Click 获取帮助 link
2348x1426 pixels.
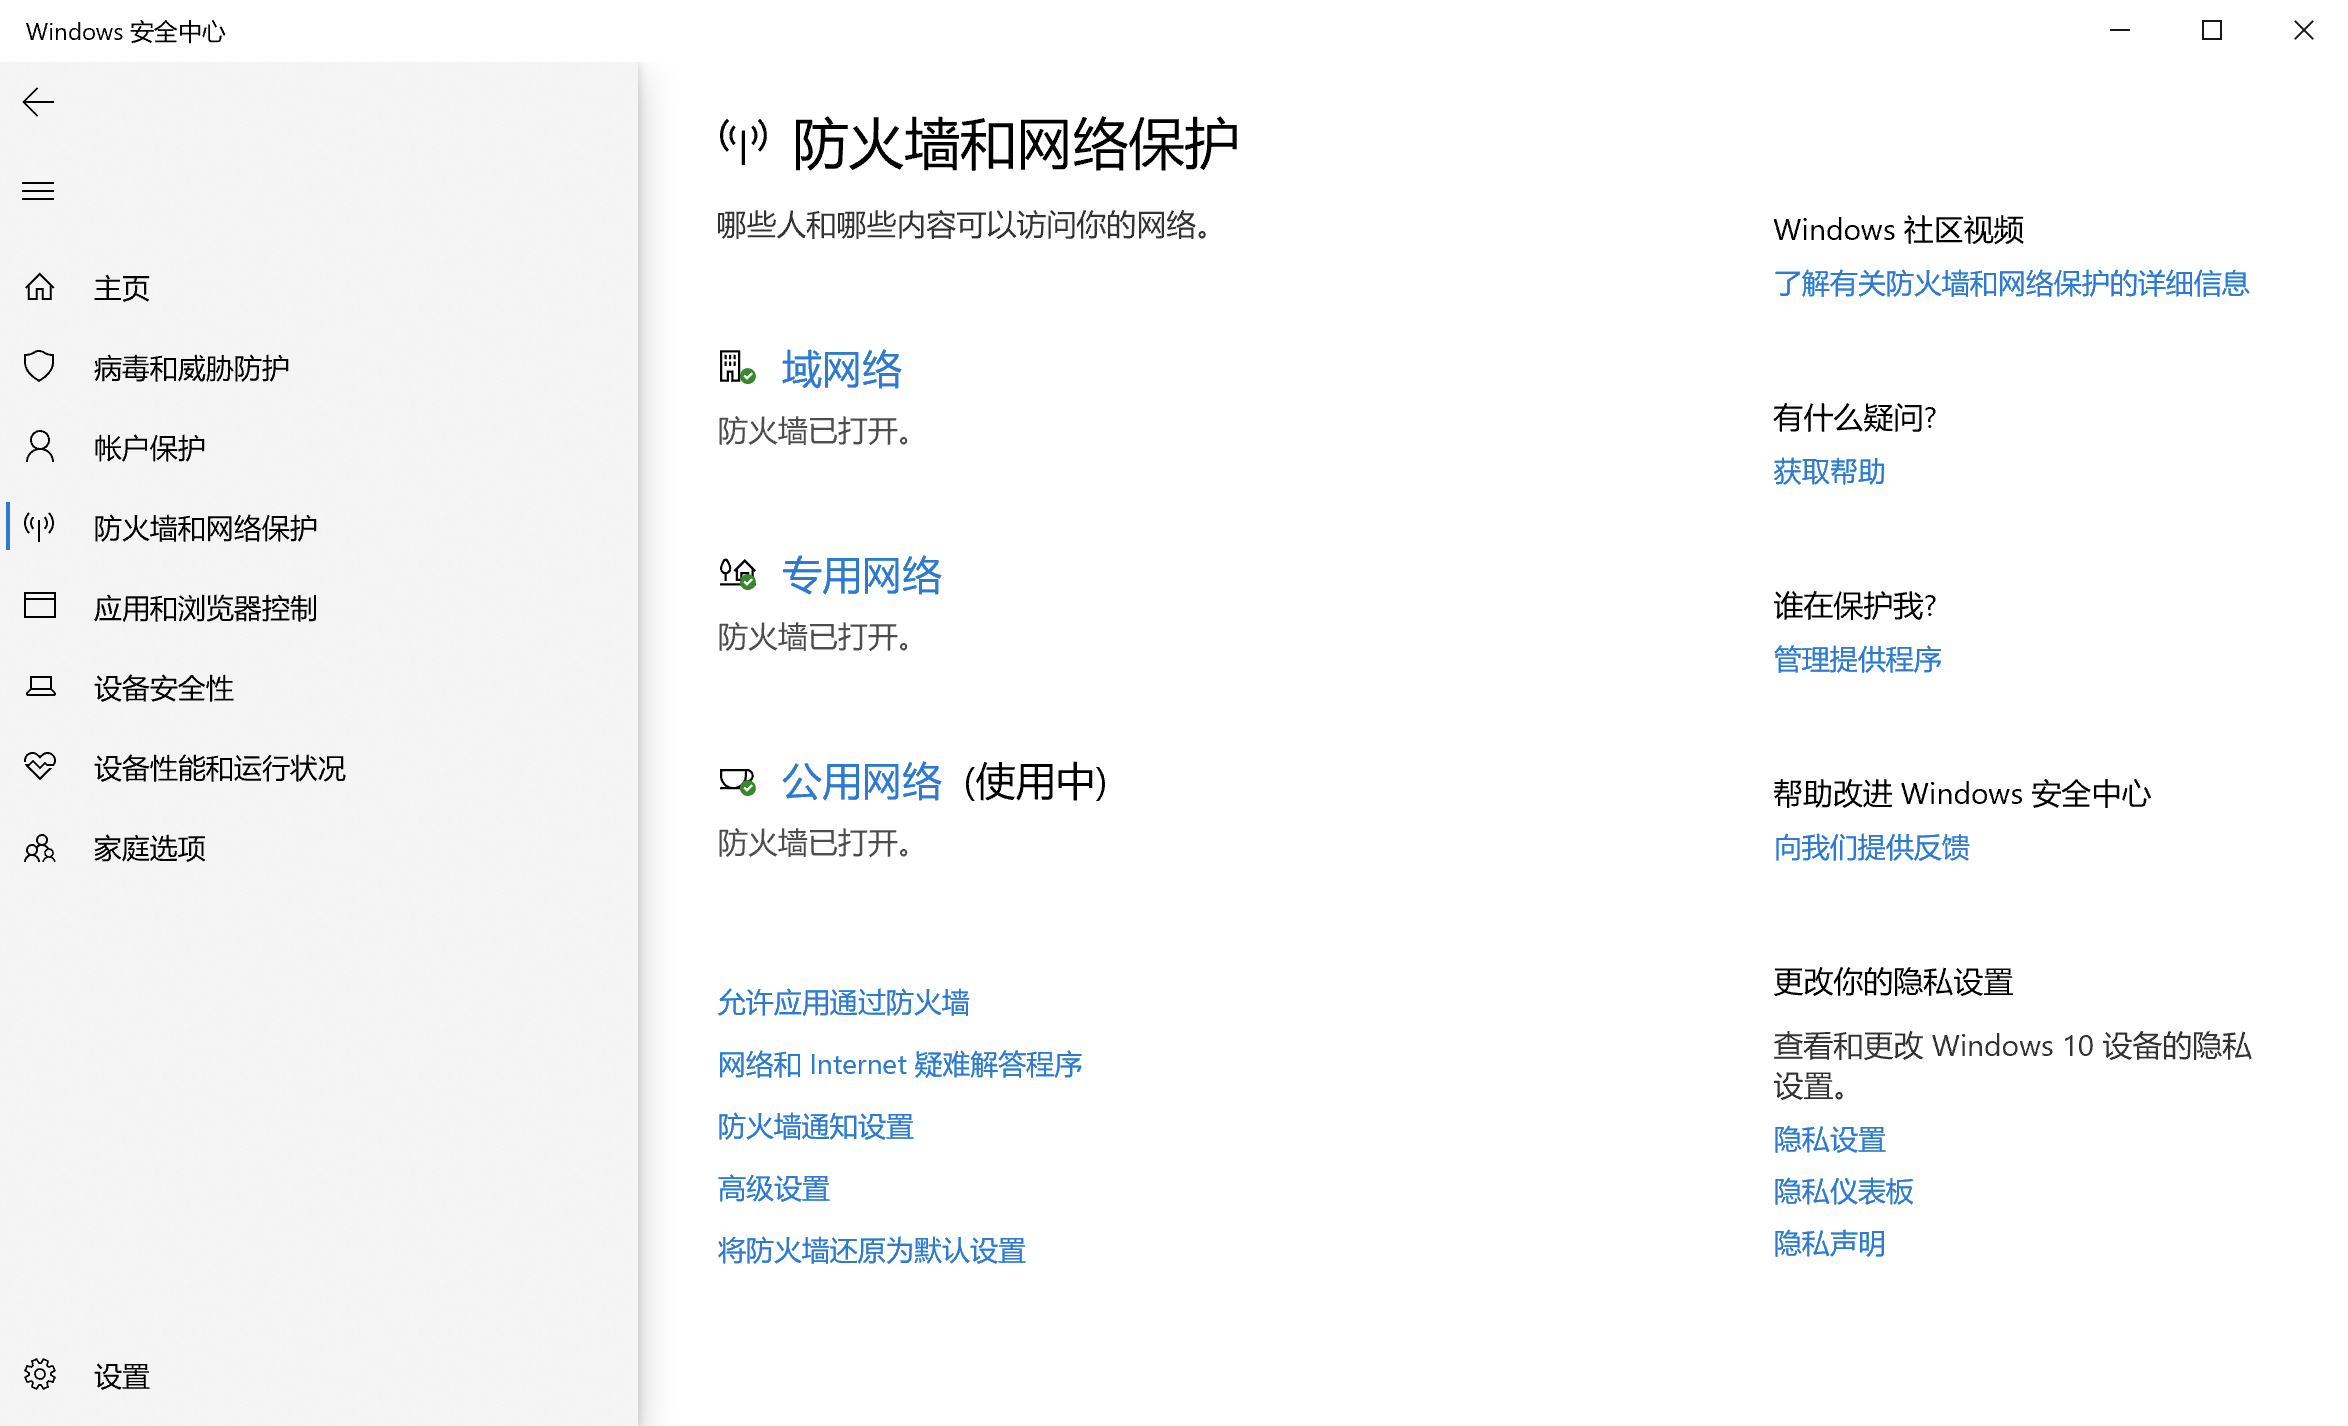click(1829, 472)
